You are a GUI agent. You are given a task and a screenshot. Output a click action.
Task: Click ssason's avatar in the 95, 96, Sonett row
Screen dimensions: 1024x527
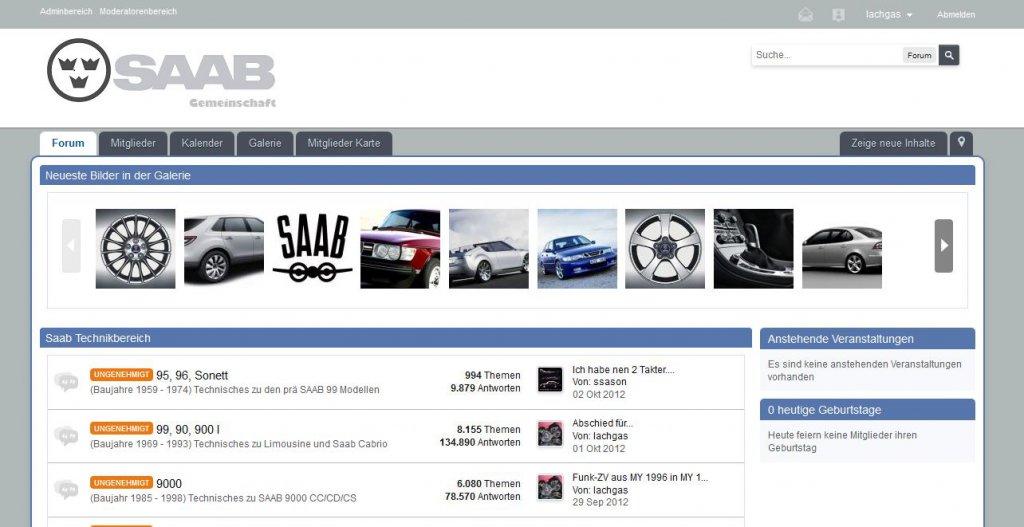(550, 379)
